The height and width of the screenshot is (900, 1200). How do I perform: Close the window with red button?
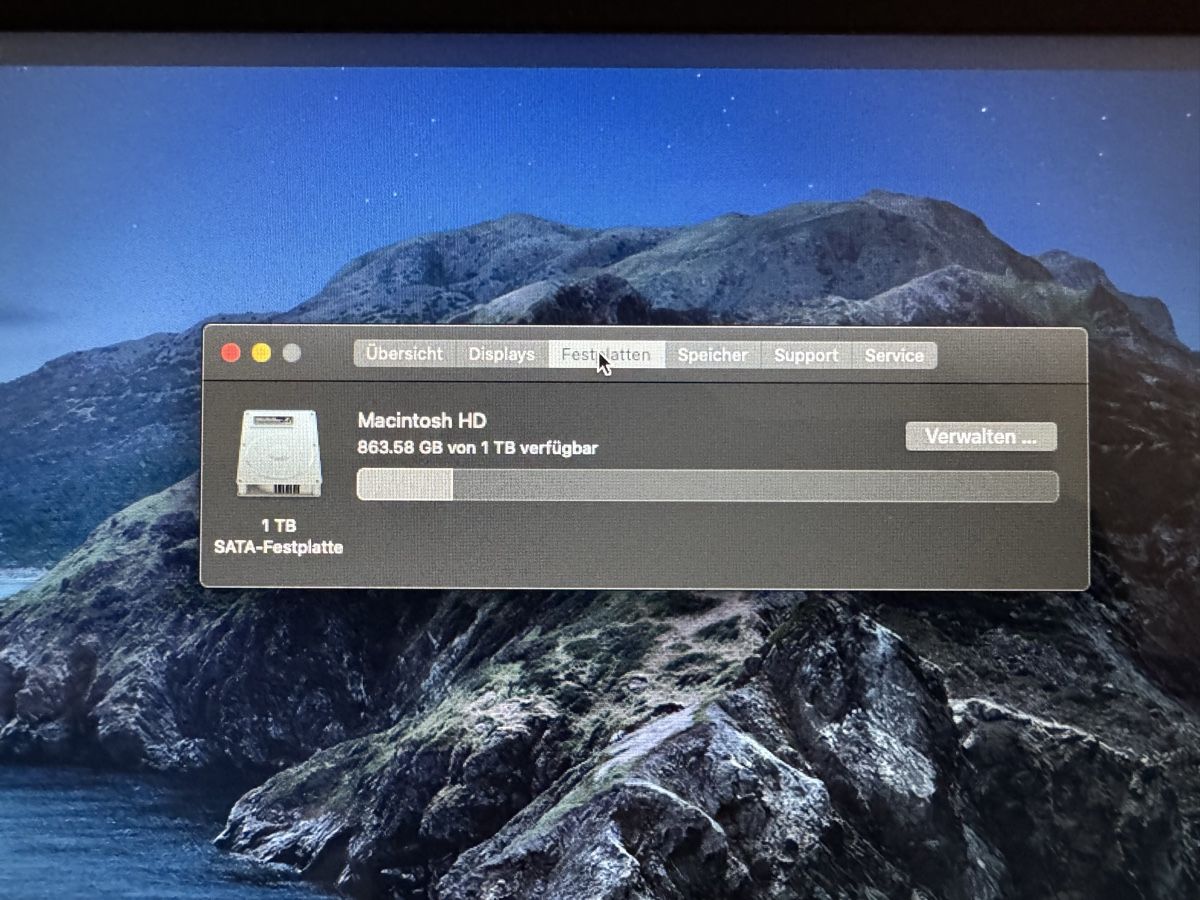click(231, 353)
